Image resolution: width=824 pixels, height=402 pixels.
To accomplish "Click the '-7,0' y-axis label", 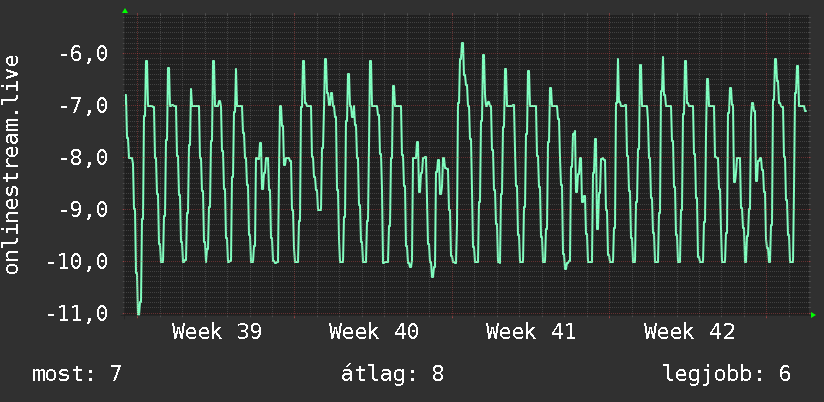I will [x=83, y=106].
